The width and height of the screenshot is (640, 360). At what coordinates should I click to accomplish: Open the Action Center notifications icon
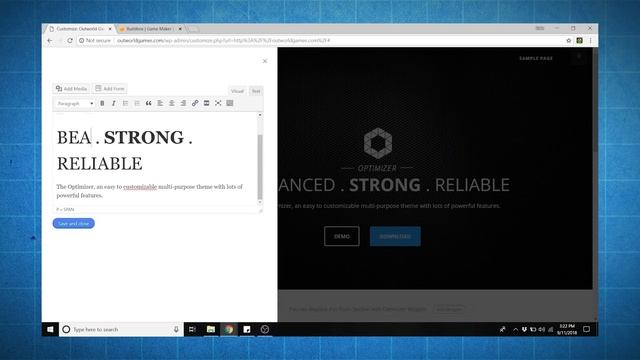(x=587, y=329)
